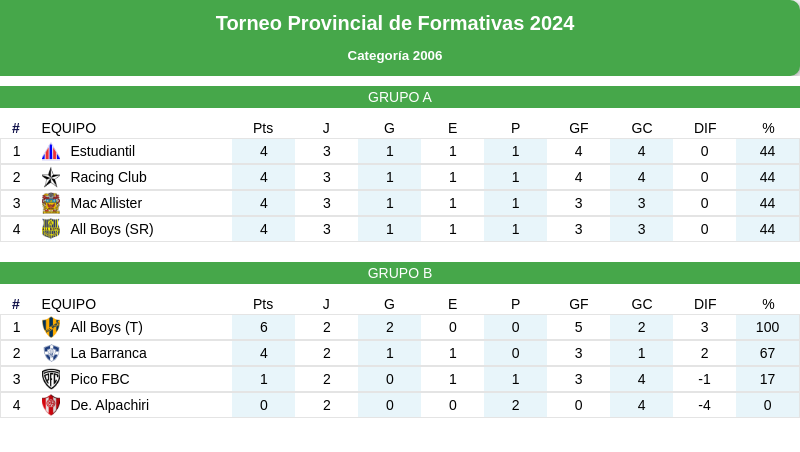Screen dimensions: 800x452
Task: Select the La Barranca team name
Action: [109, 354]
